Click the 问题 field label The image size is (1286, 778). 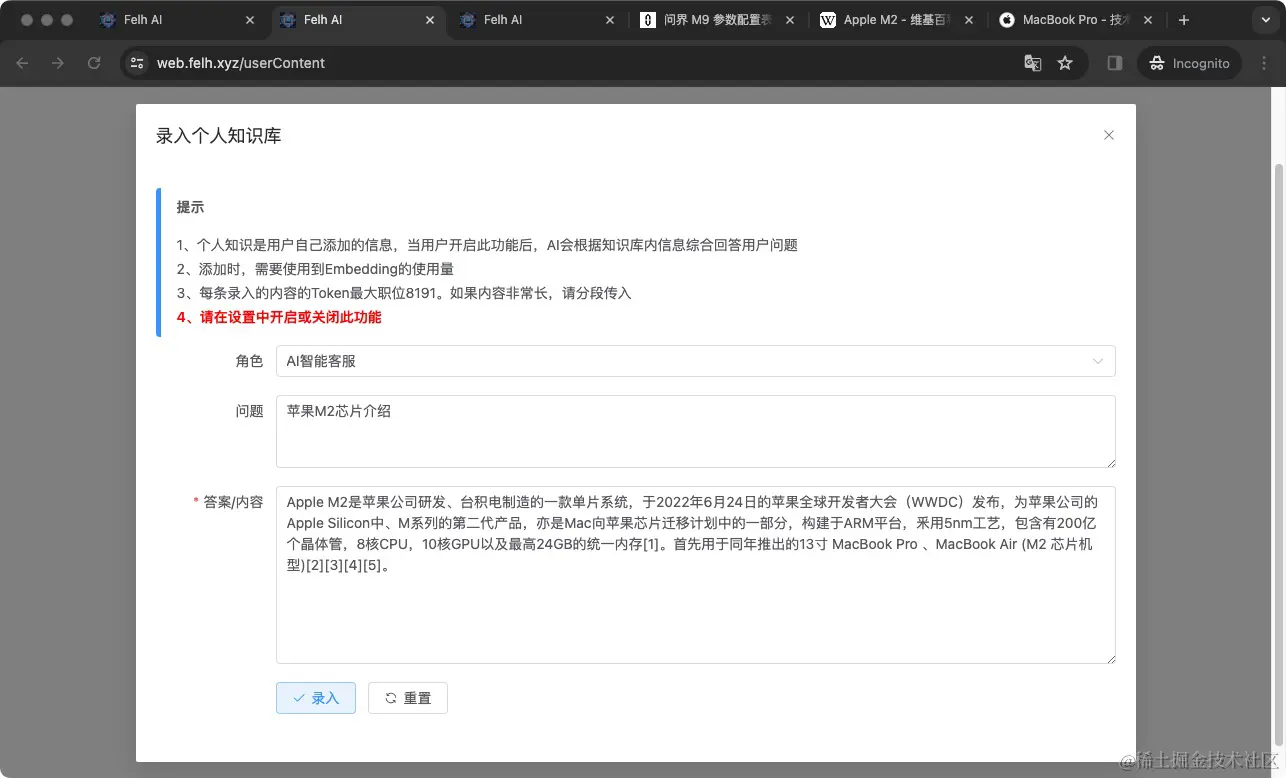249,411
